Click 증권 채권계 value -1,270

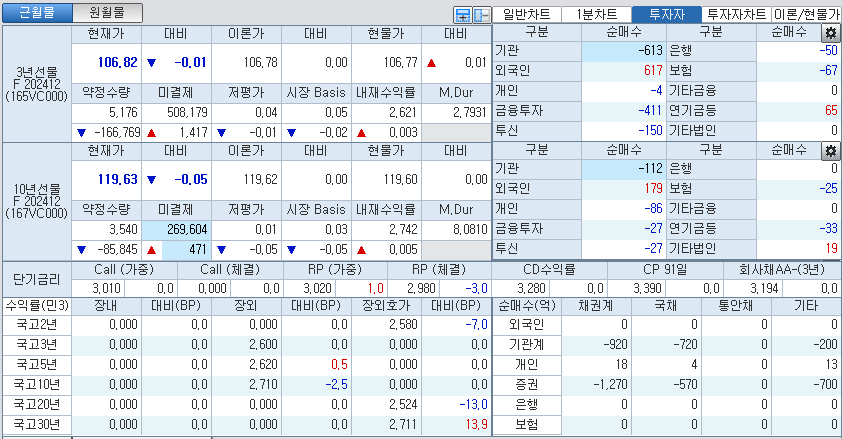[610, 384]
